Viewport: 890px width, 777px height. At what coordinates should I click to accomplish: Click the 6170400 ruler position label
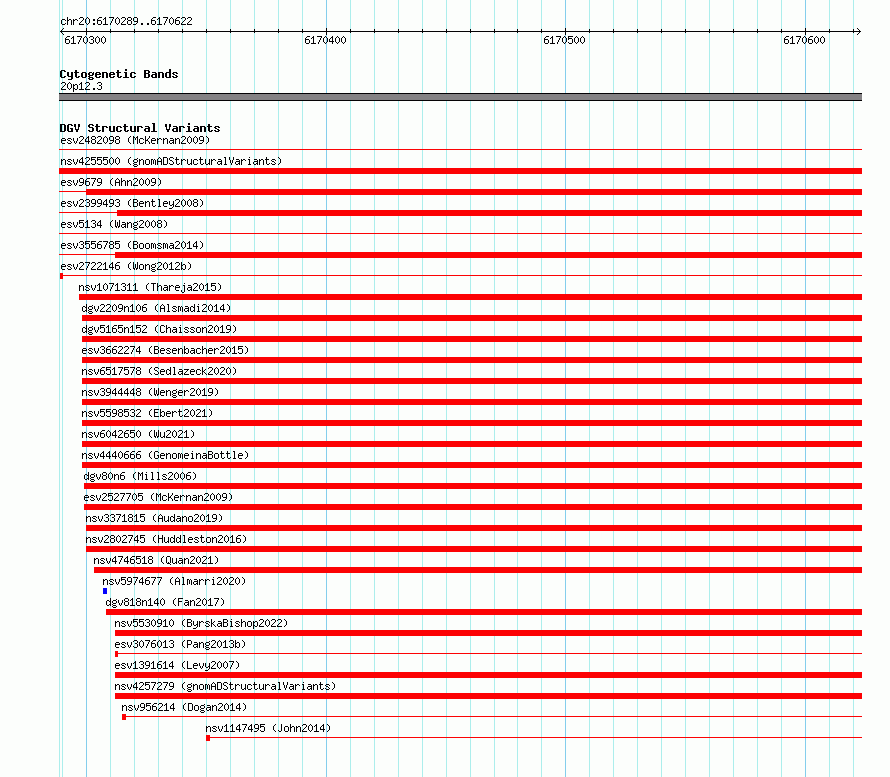click(x=325, y=40)
